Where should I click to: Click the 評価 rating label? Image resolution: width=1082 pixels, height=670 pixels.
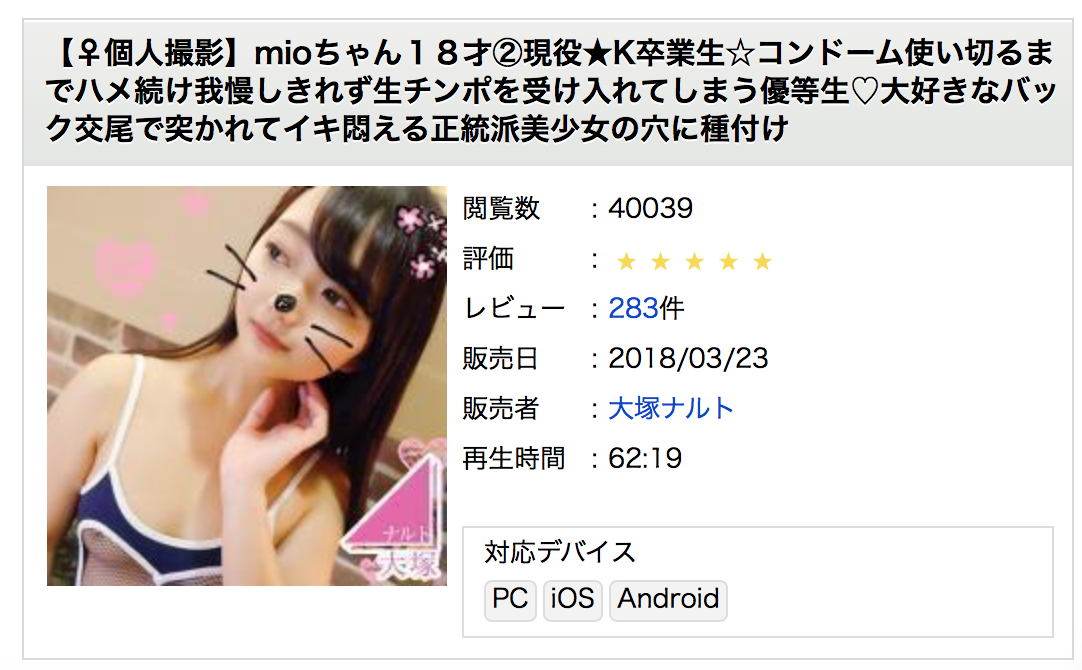click(x=489, y=259)
